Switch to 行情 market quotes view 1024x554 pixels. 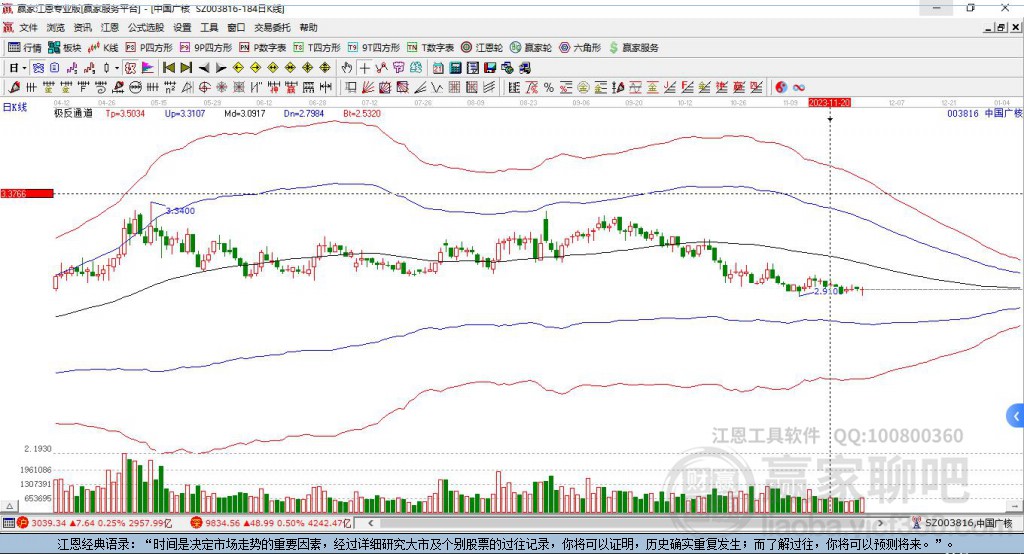[25, 48]
